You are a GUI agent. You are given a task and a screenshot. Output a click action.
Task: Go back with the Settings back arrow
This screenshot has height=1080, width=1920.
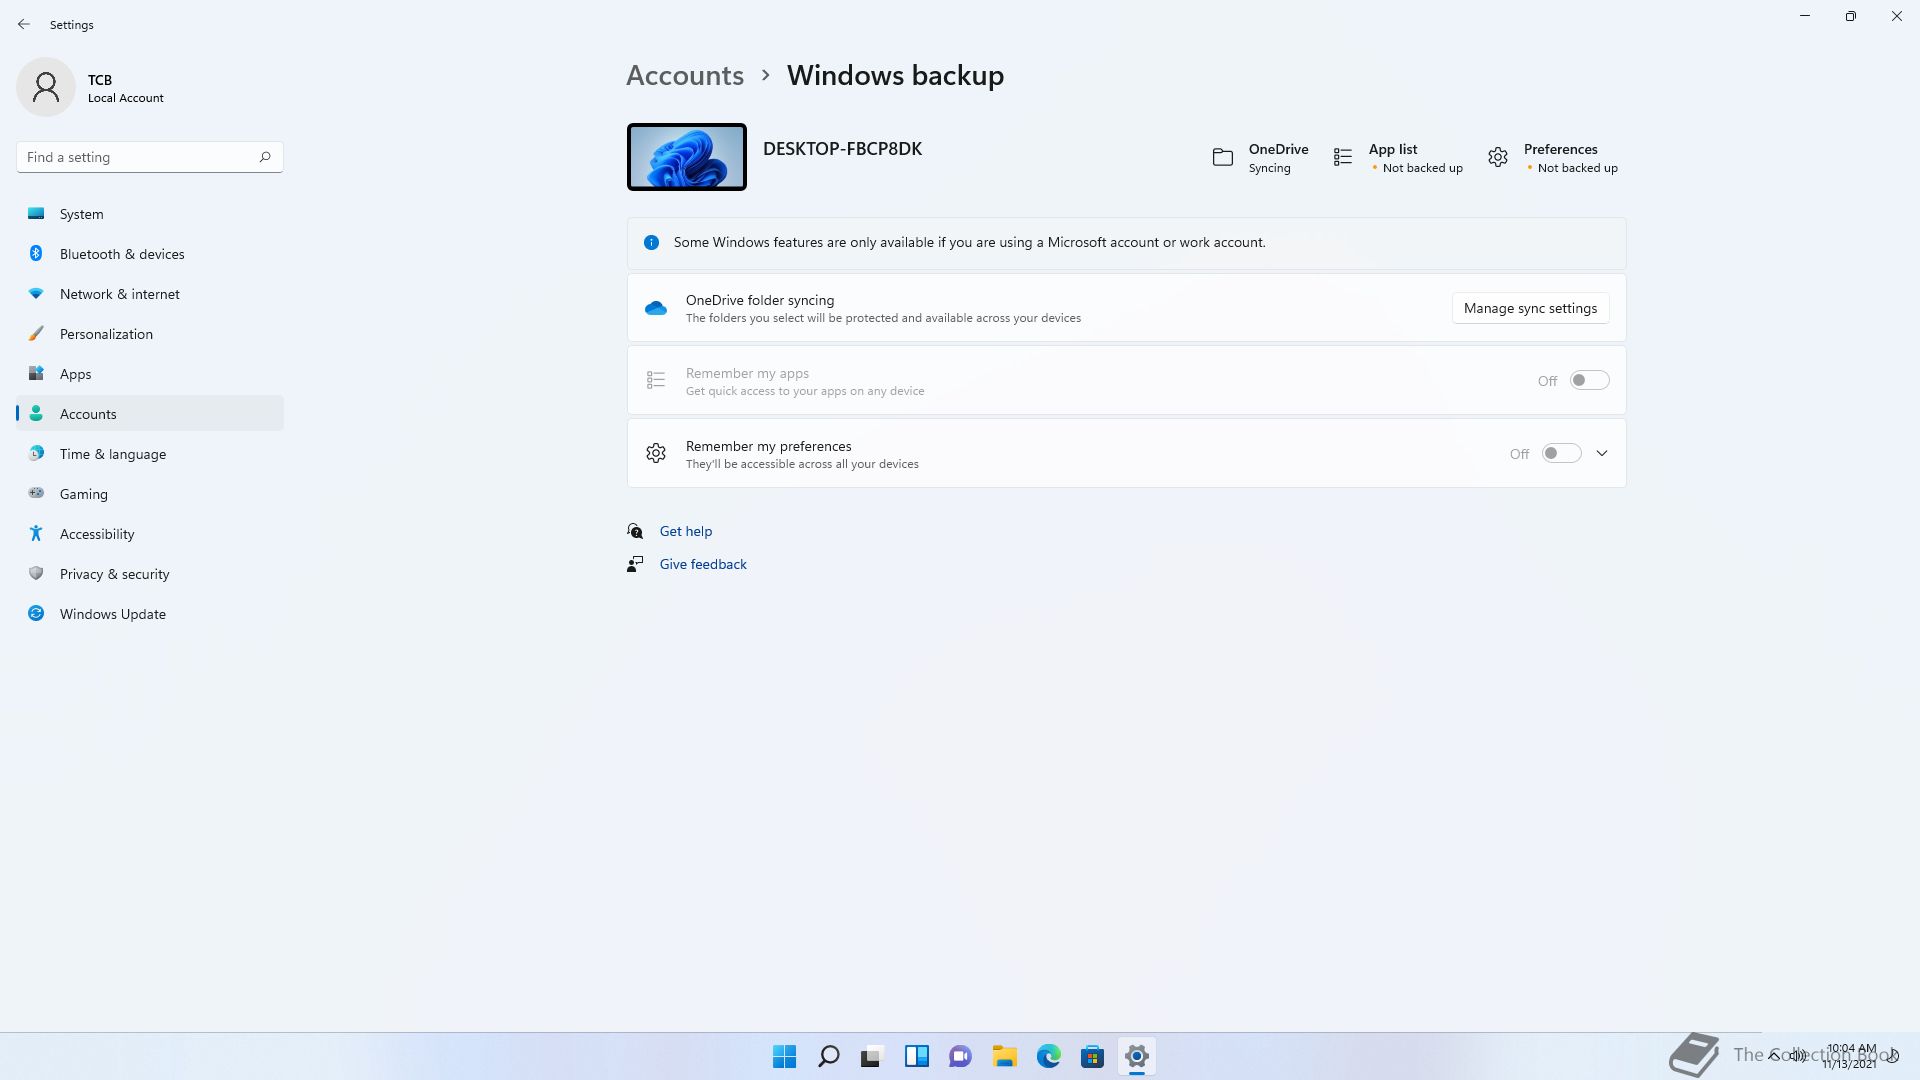[x=24, y=24]
